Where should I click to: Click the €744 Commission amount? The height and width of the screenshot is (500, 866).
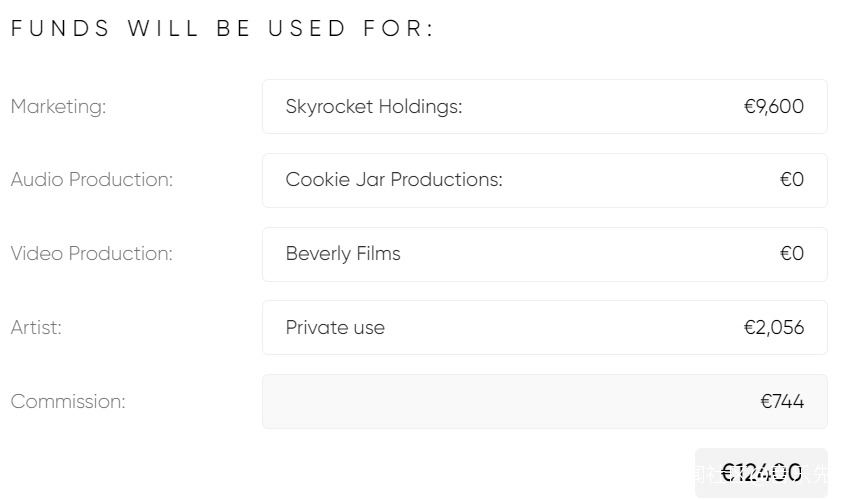coord(782,402)
